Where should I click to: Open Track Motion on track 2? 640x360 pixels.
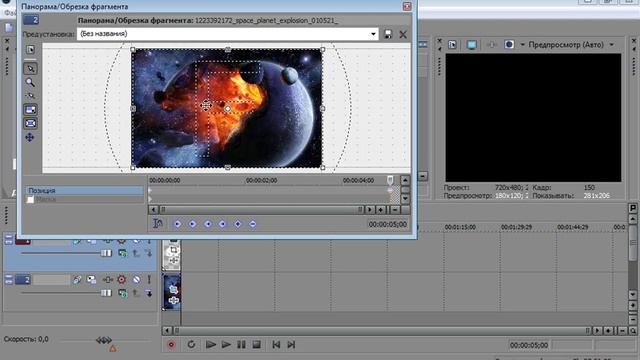click(92, 280)
